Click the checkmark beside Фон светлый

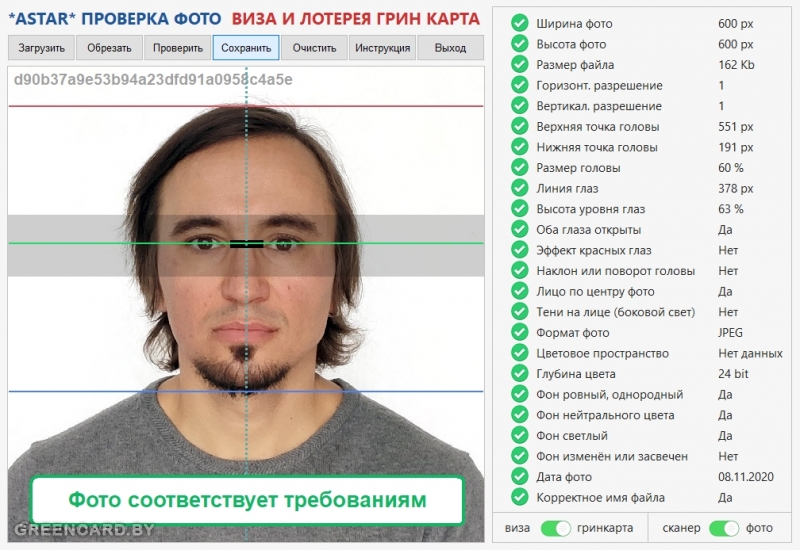(519, 435)
